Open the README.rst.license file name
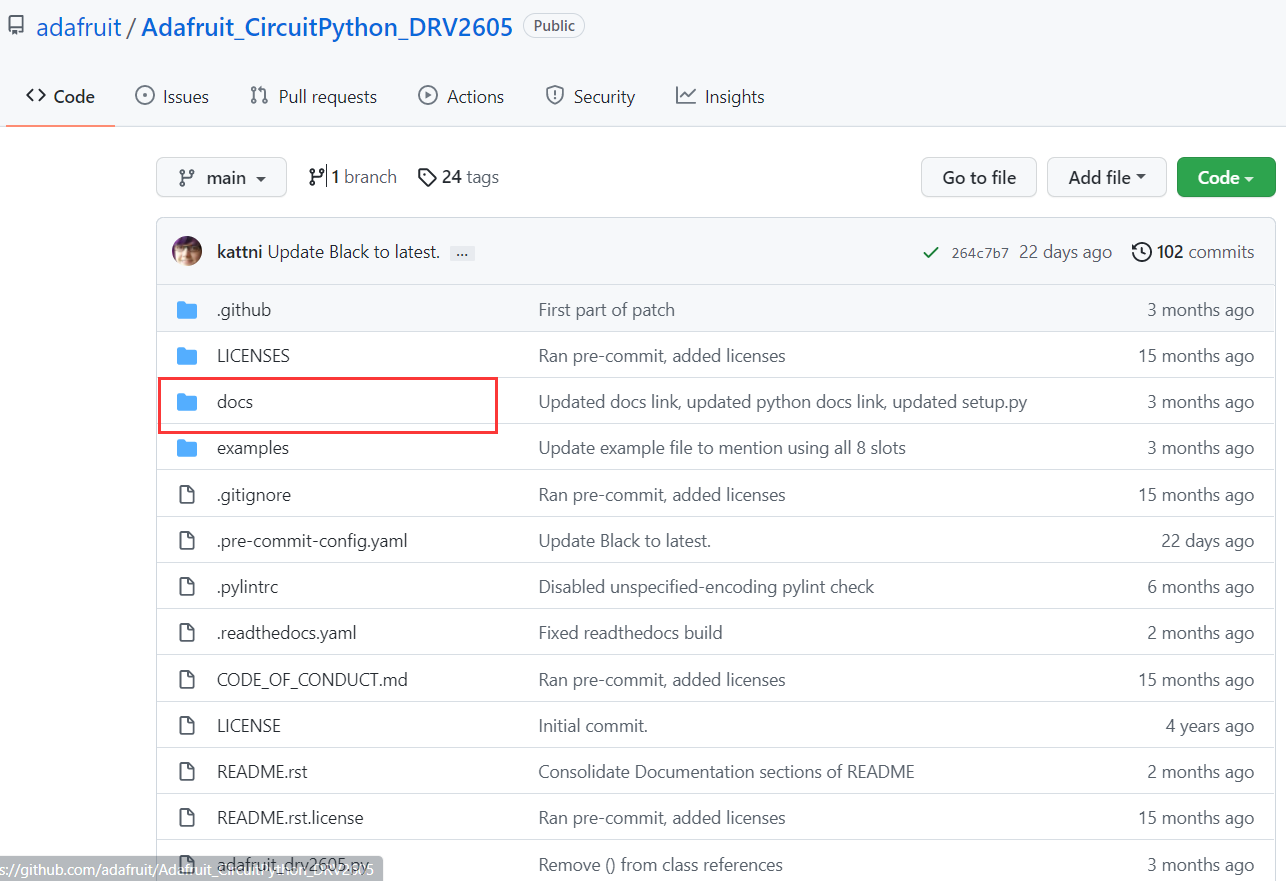Image resolution: width=1286 pixels, height=881 pixels. tap(290, 818)
